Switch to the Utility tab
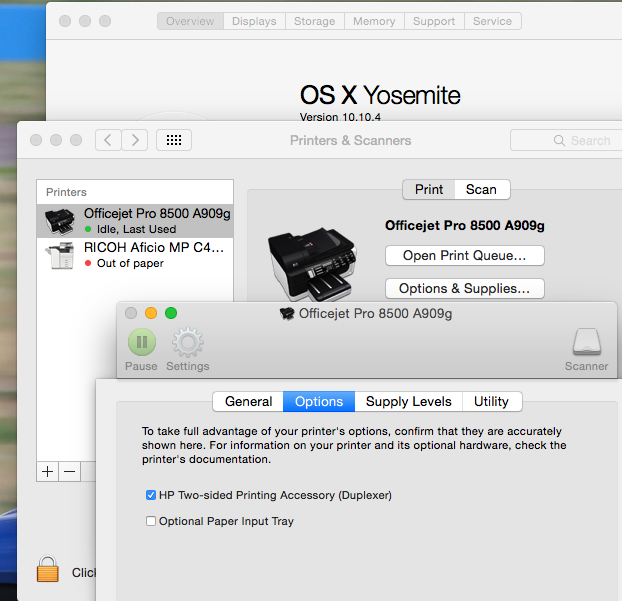Image resolution: width=622 pixels, height=601 pixels. pos(492,401)
